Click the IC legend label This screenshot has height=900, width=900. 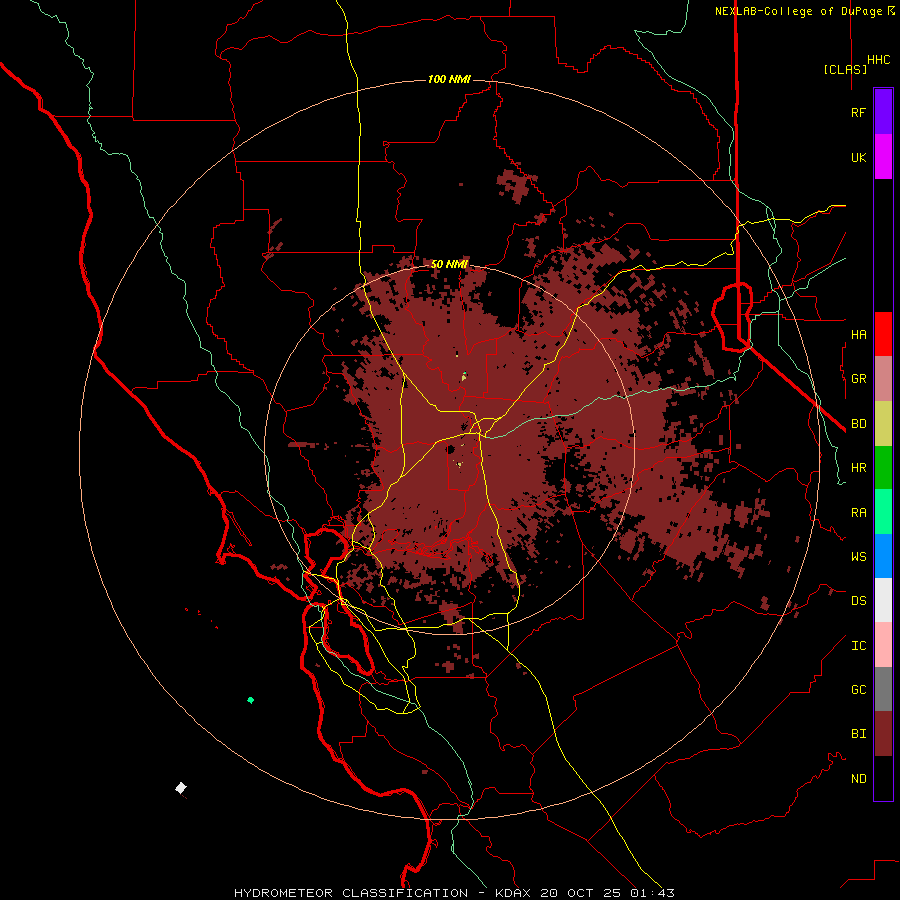[858, 646]
